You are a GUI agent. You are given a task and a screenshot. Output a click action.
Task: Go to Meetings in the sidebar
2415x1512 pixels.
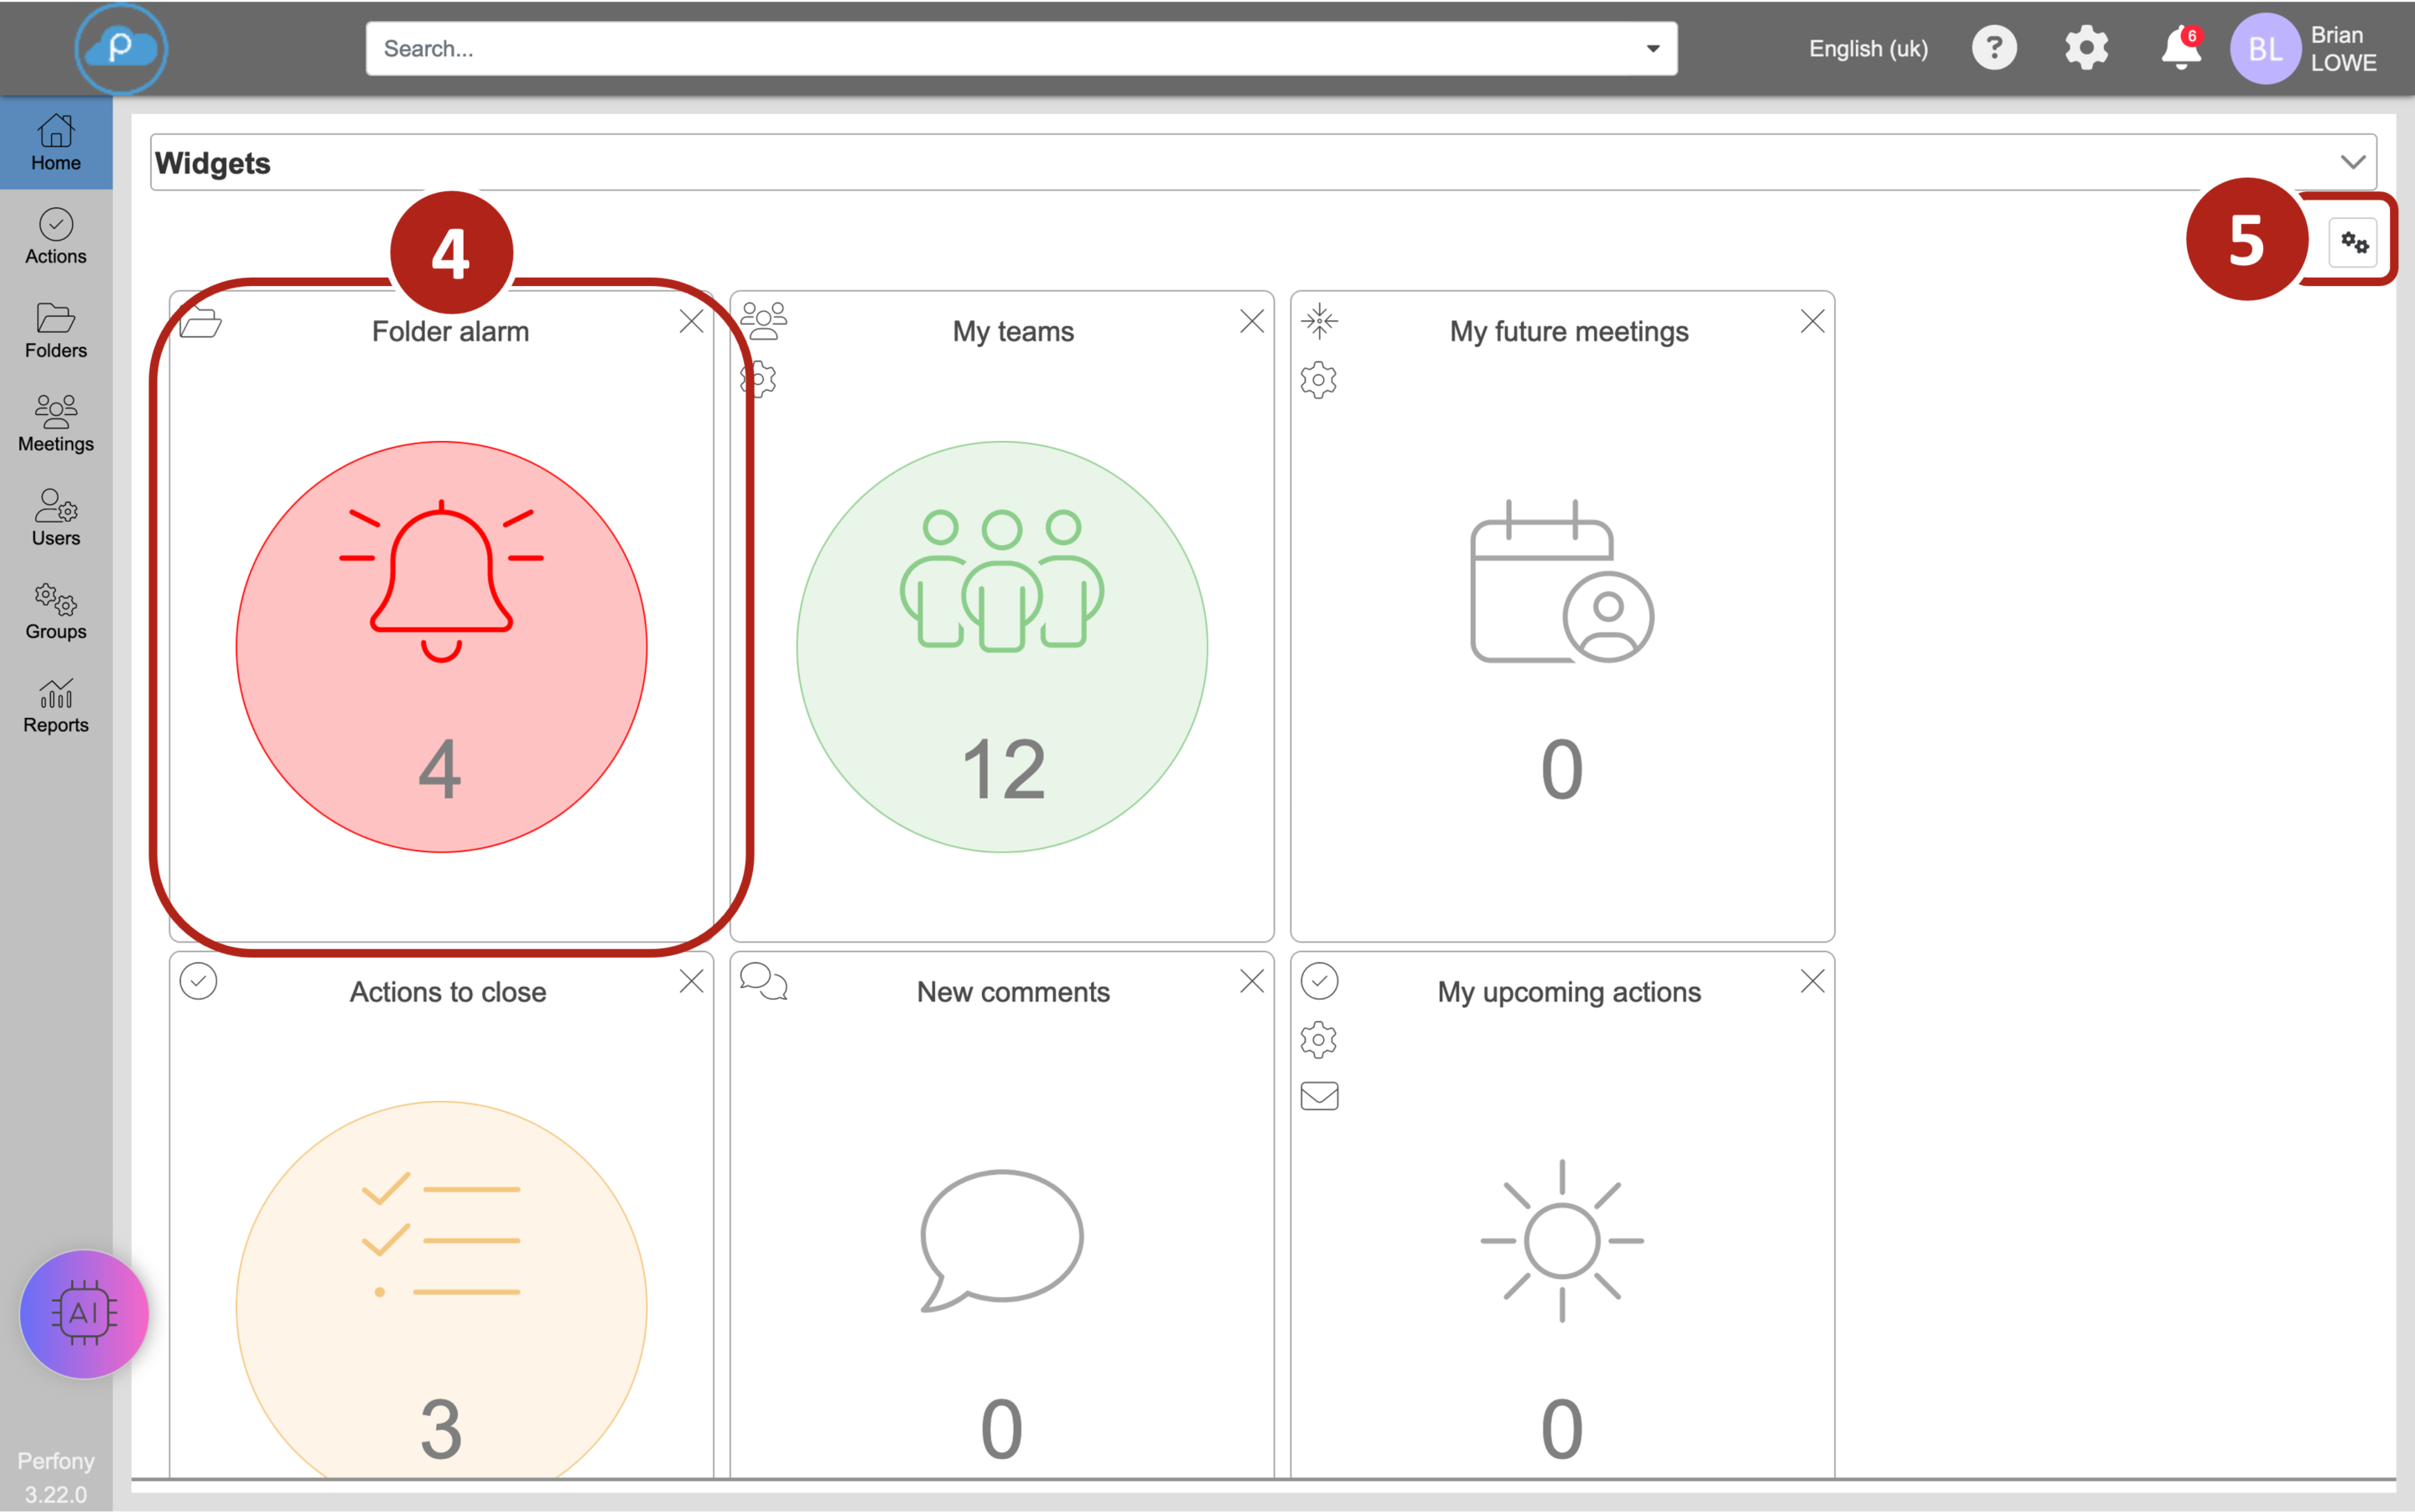[56, 424]
